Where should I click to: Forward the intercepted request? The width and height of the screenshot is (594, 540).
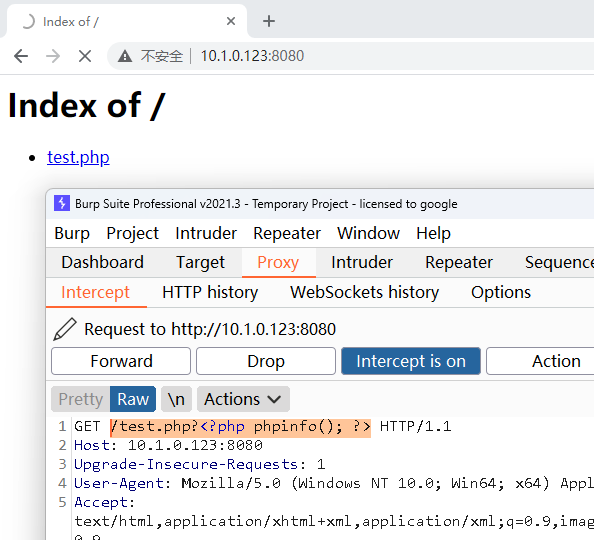tap(121, 361)
